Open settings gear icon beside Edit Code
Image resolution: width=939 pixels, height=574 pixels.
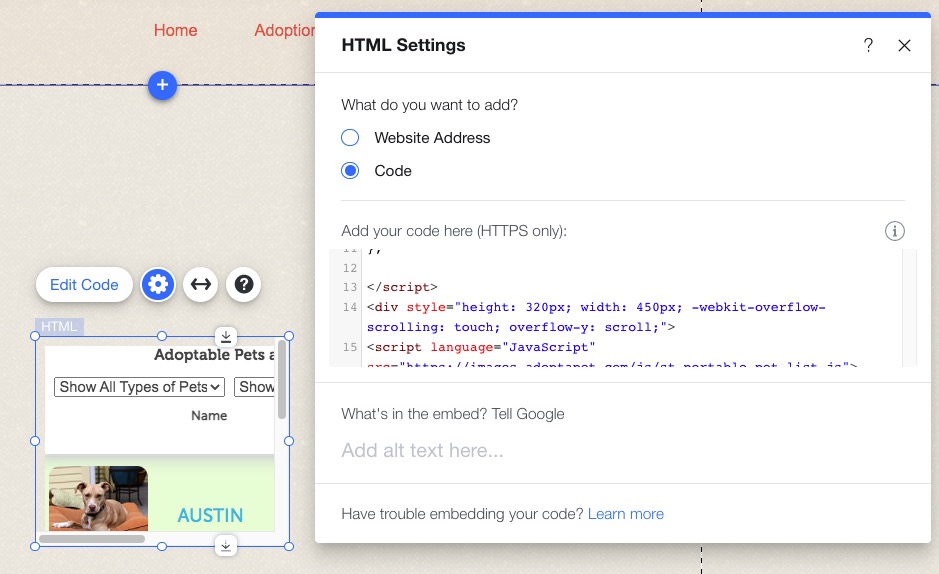[x=157, y=285]
